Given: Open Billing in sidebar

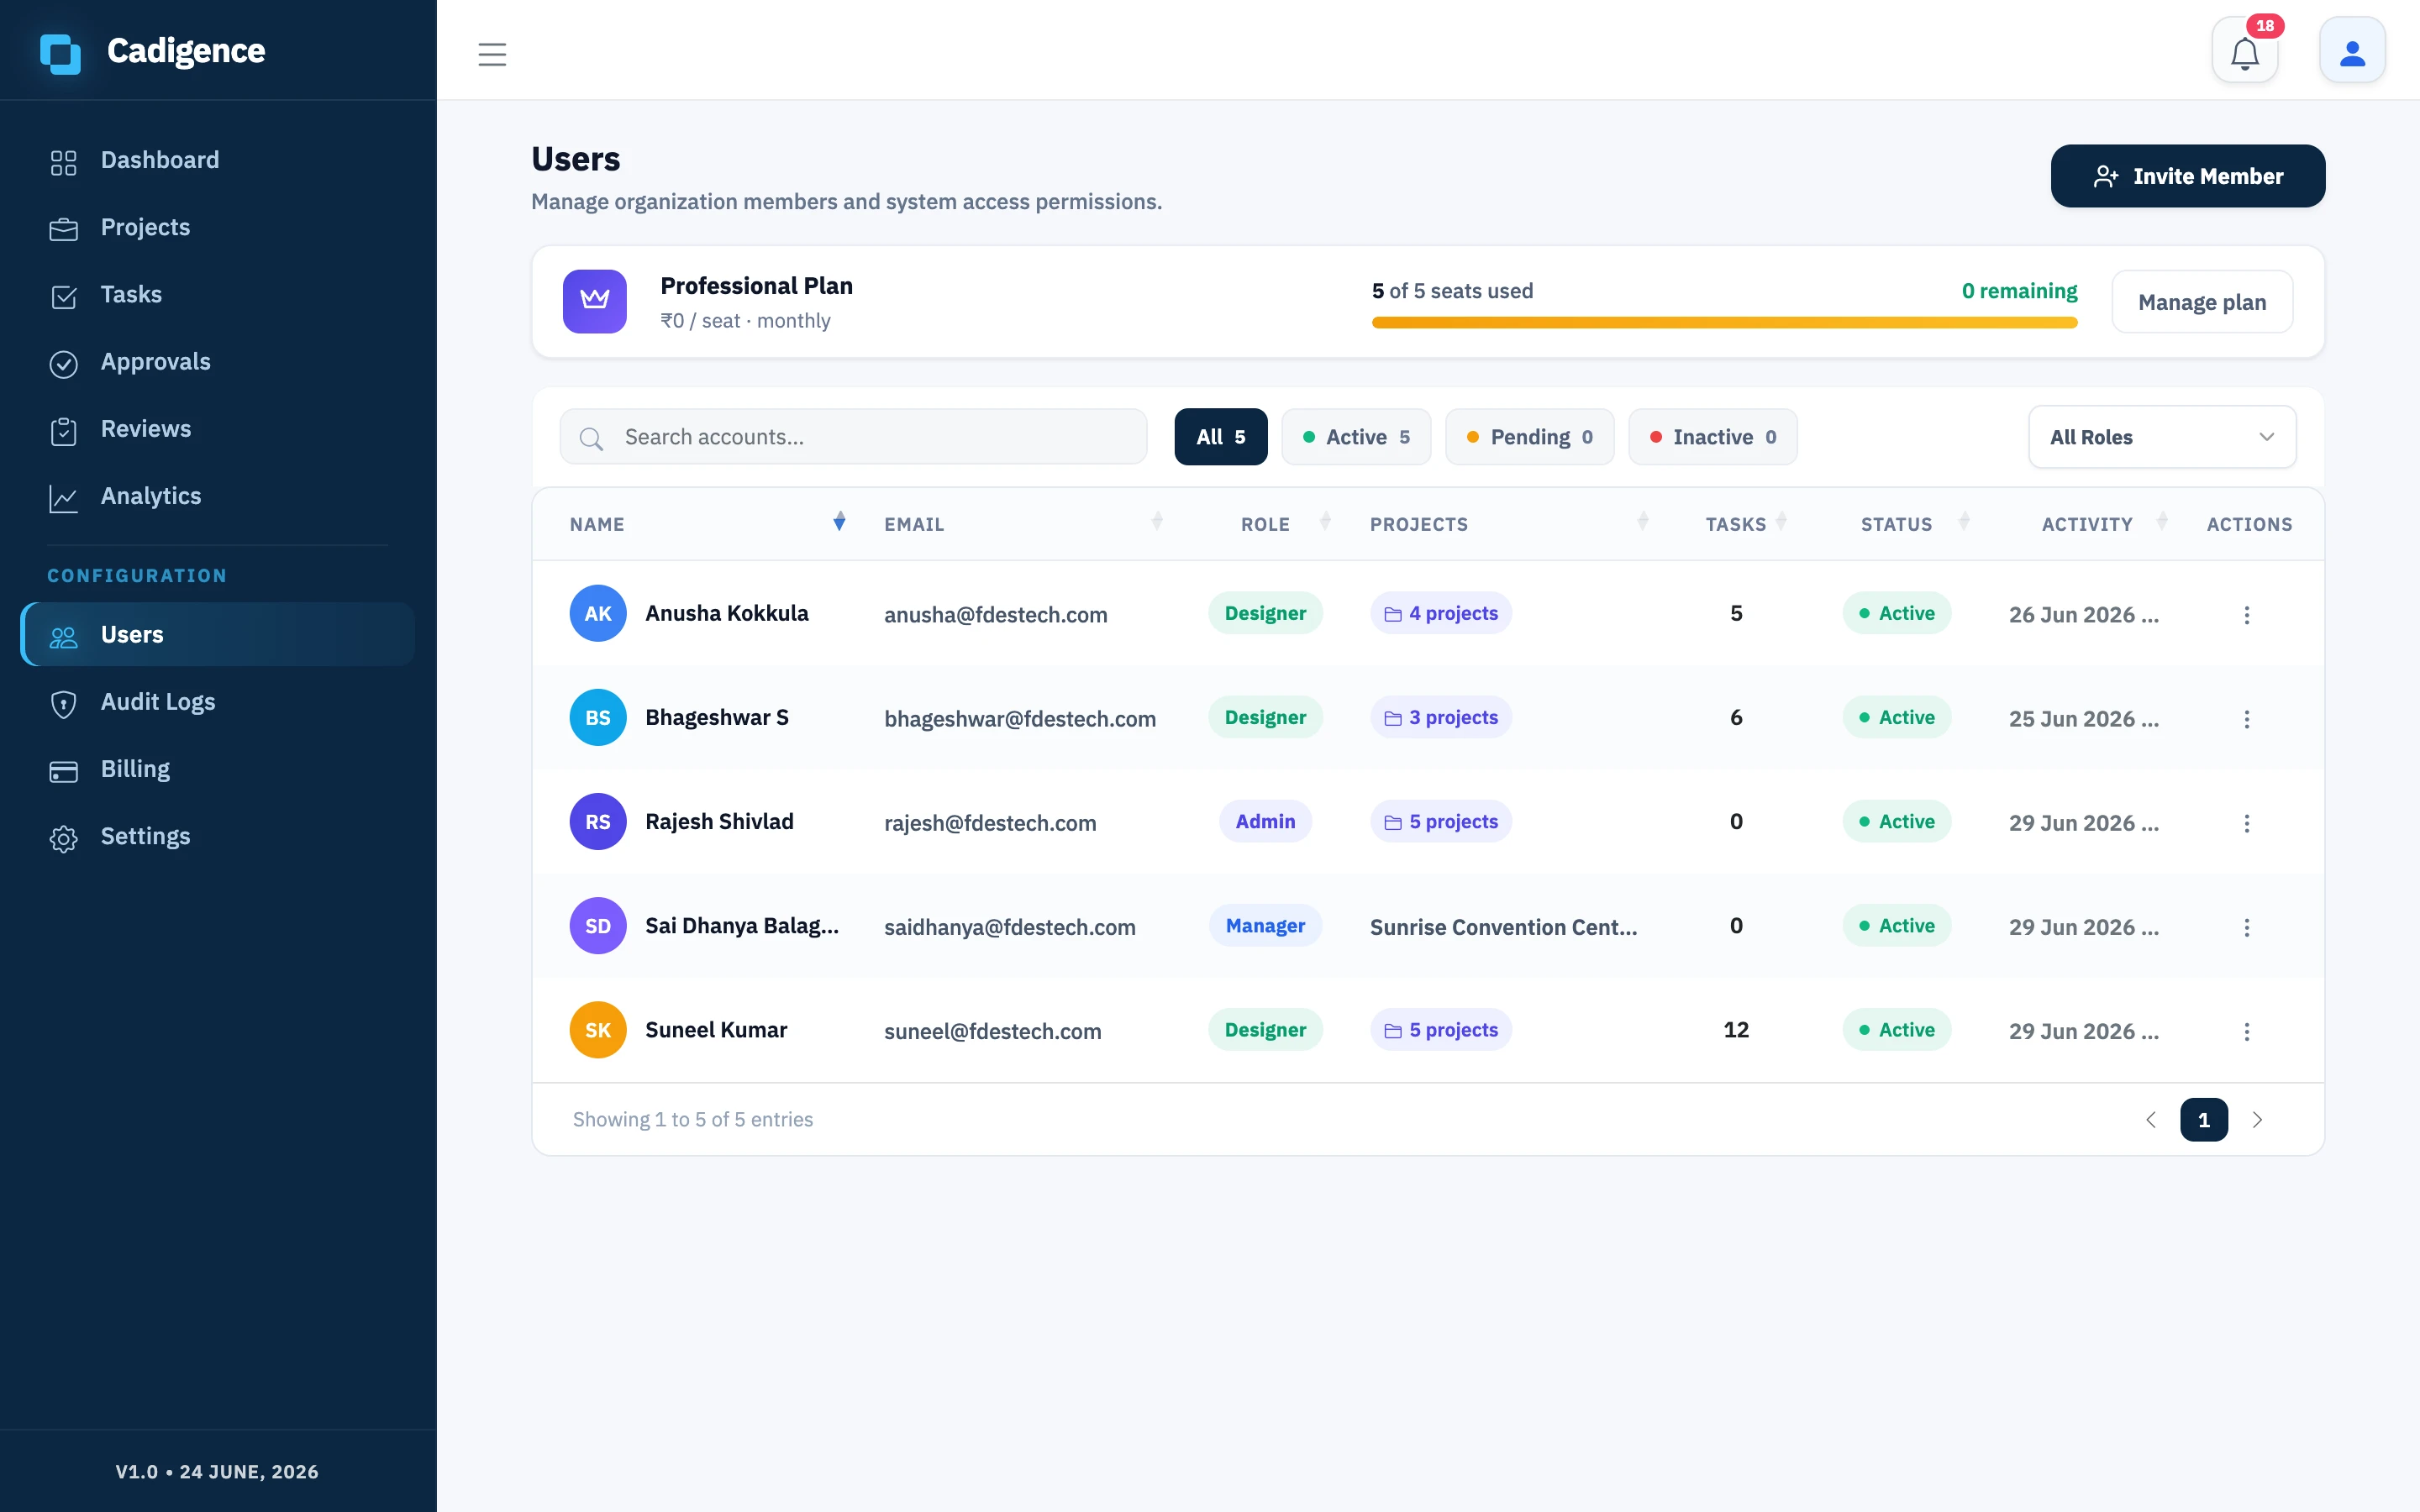Looking at the screenshot, I should tap(218, 769).
